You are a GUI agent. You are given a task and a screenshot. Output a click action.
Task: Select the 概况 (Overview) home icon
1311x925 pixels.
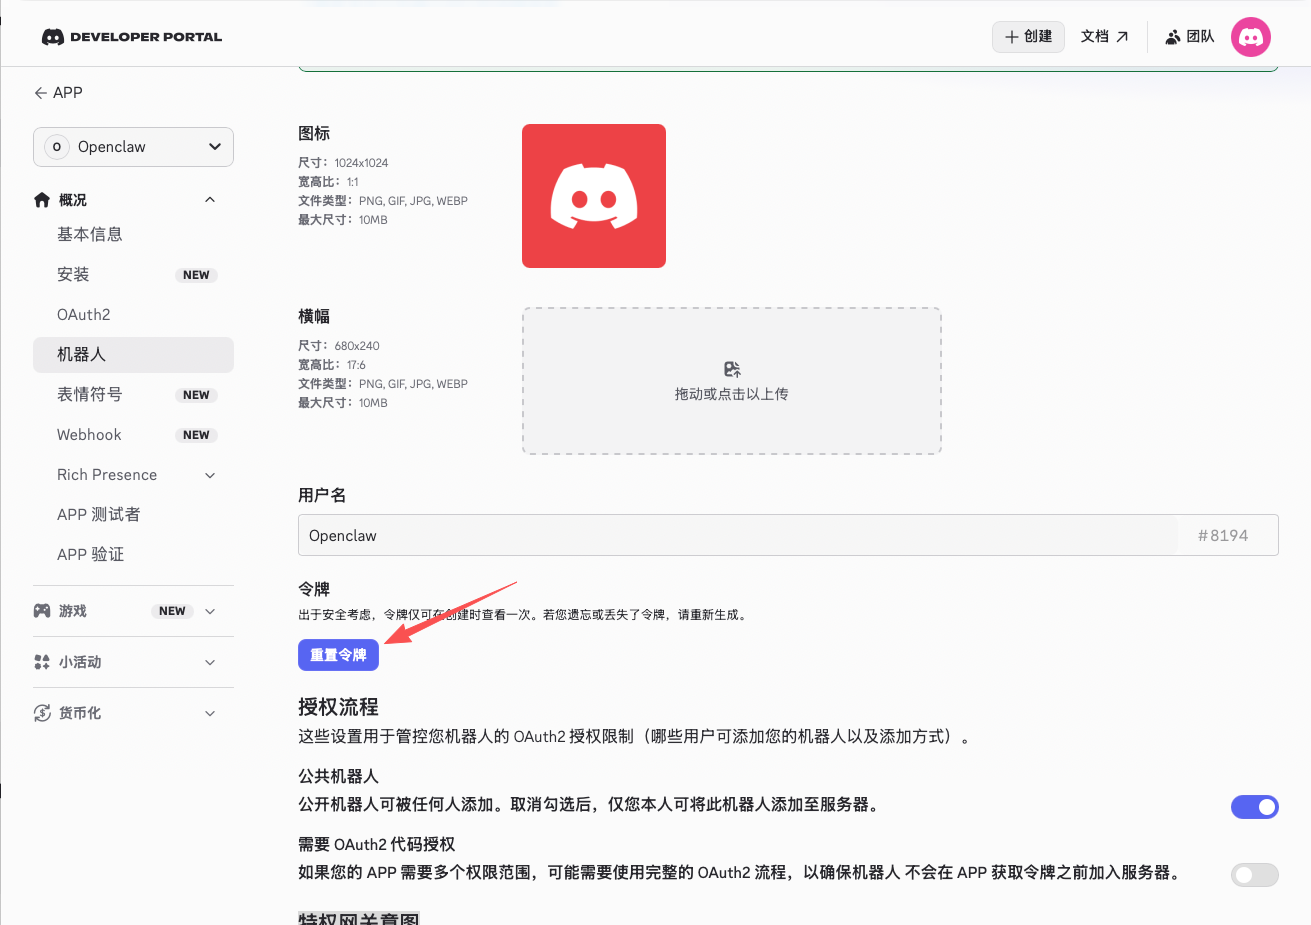[42, 199]
